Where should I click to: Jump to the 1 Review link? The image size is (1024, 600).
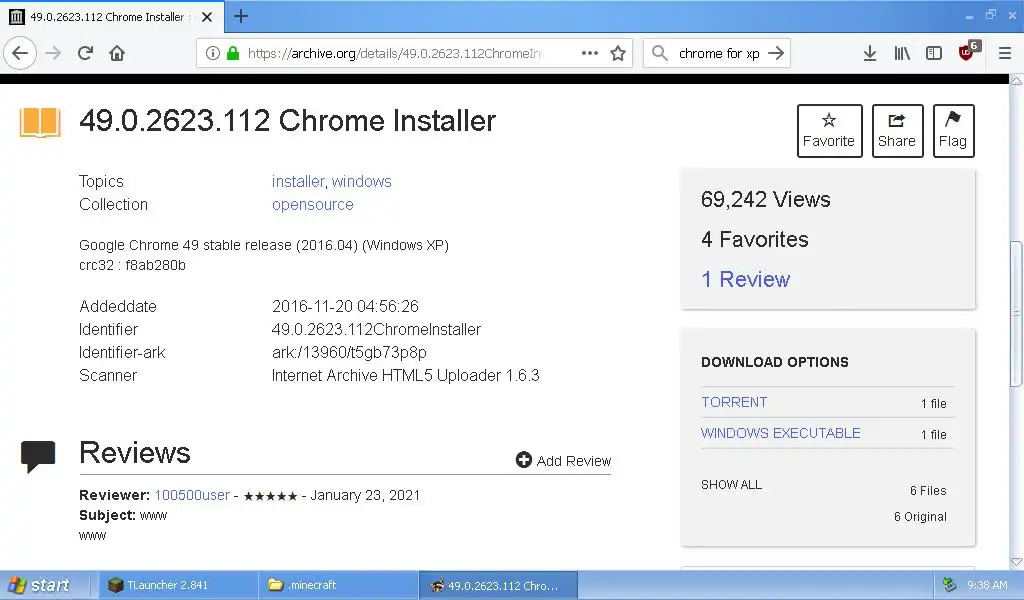tap(746, 279)
